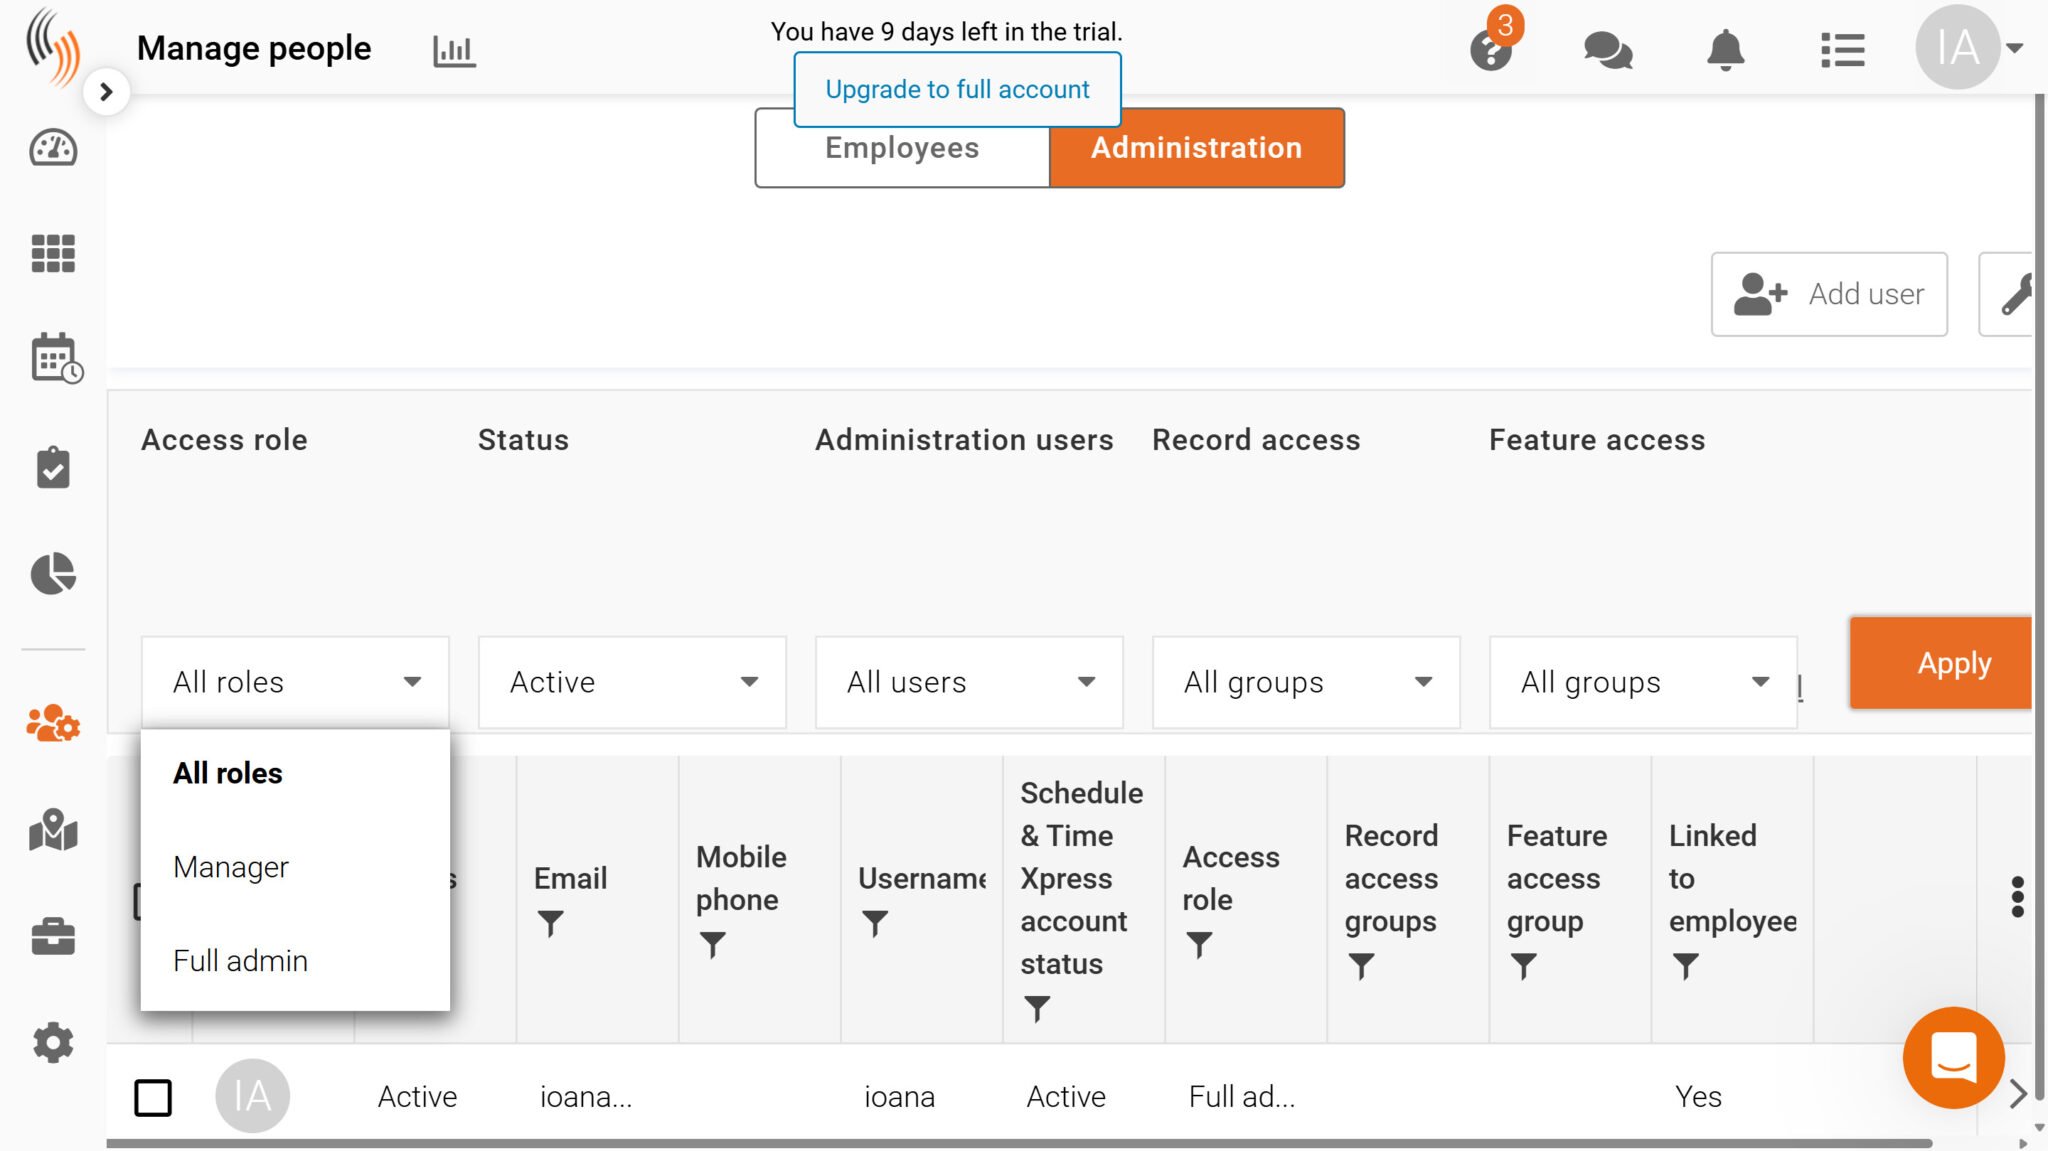This screenshot has height=1151, width=2048.
Task: Open the chat messages icon in header
Action: (x=1607, y=50)
